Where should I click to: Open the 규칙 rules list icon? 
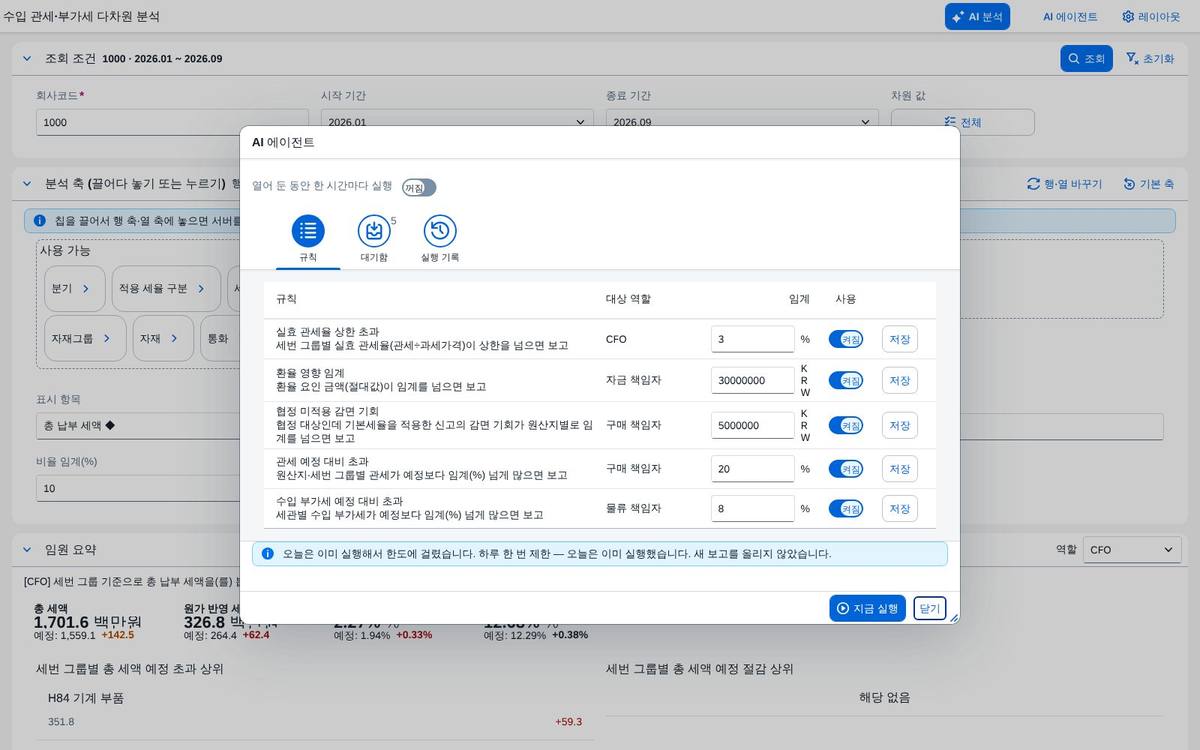point(308,231)
